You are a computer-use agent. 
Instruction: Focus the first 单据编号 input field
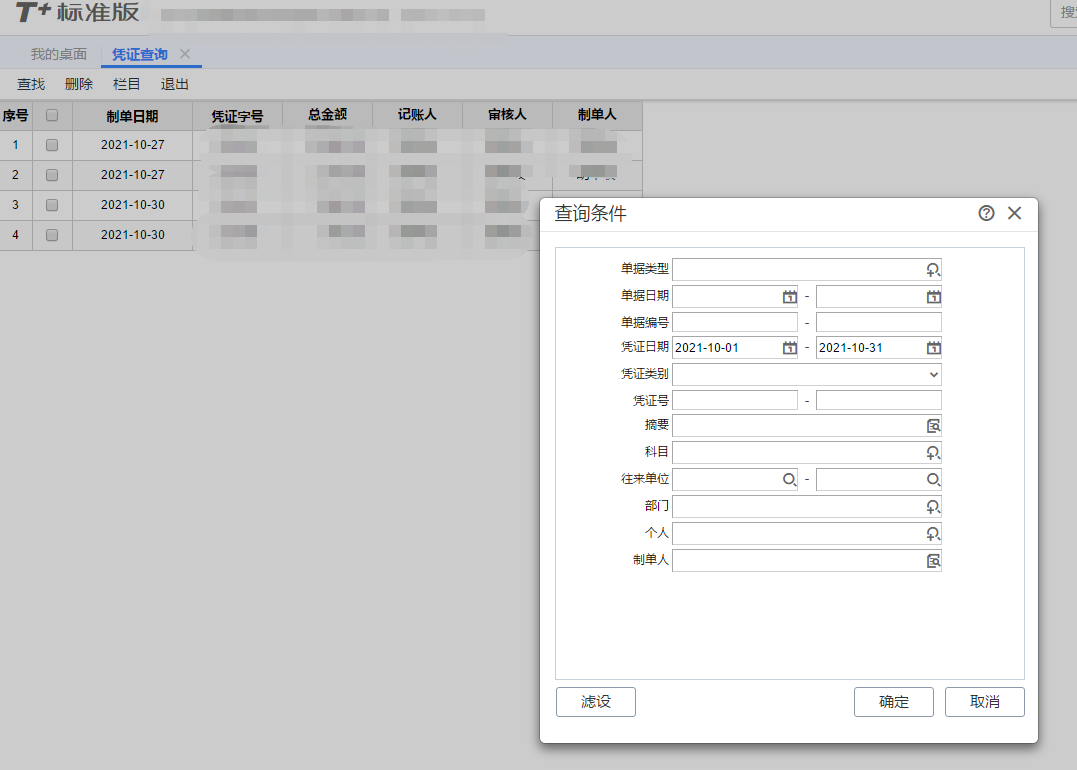[735, 322]
